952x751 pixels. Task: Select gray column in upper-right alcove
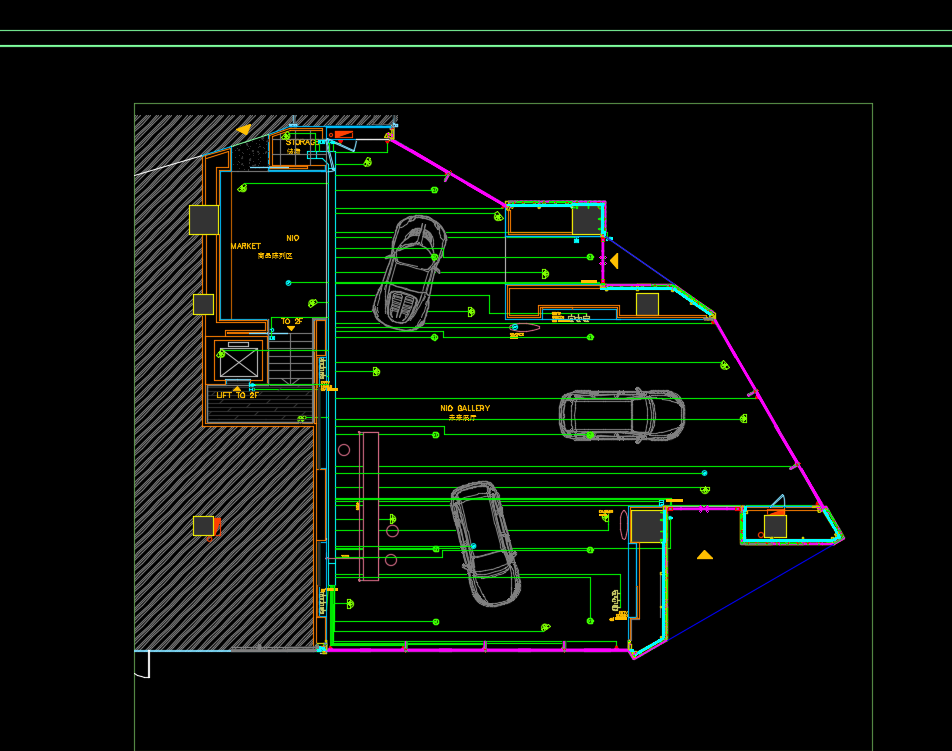tap(586, 220)
